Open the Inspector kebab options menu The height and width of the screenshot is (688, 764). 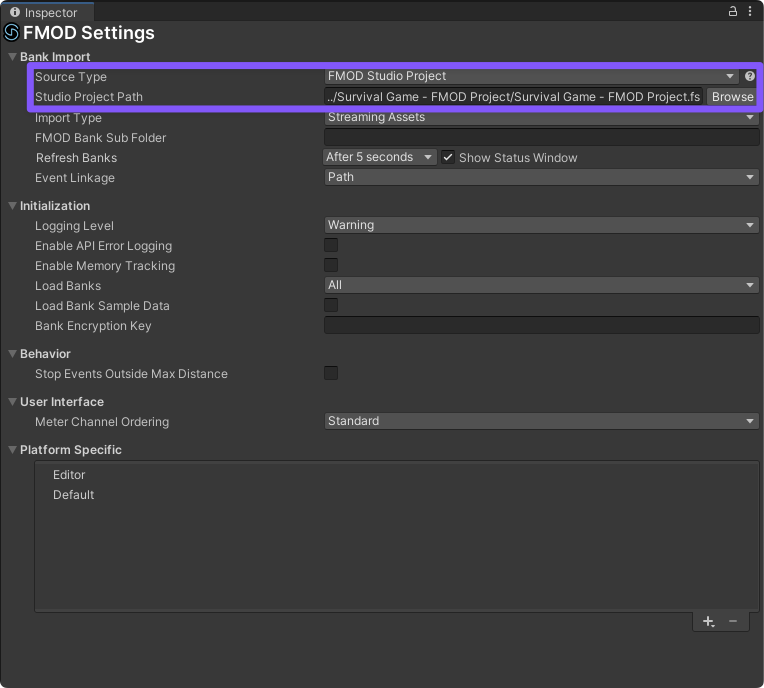coord(751,12)
